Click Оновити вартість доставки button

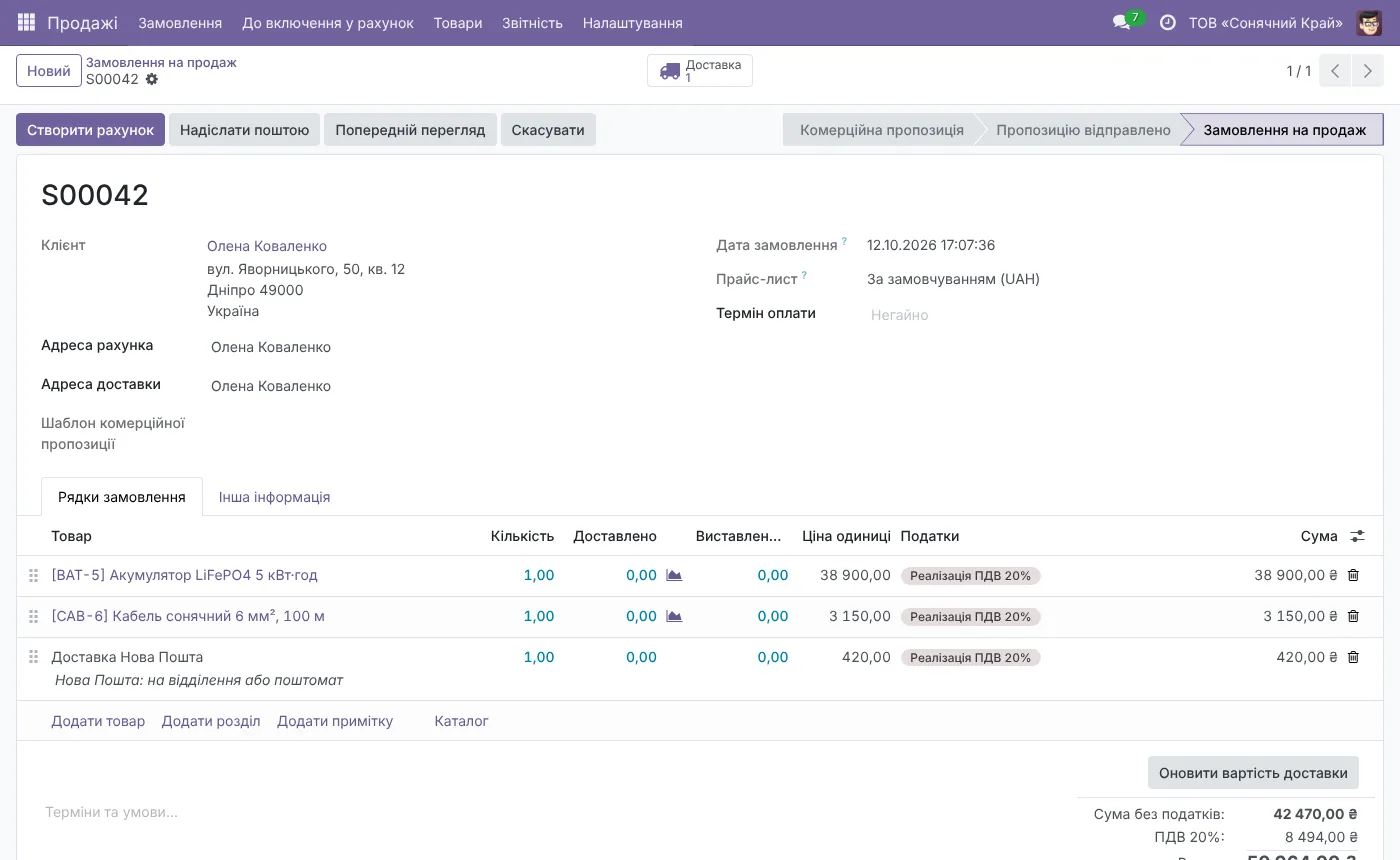pyautogui.click(x=1253, y=773)
